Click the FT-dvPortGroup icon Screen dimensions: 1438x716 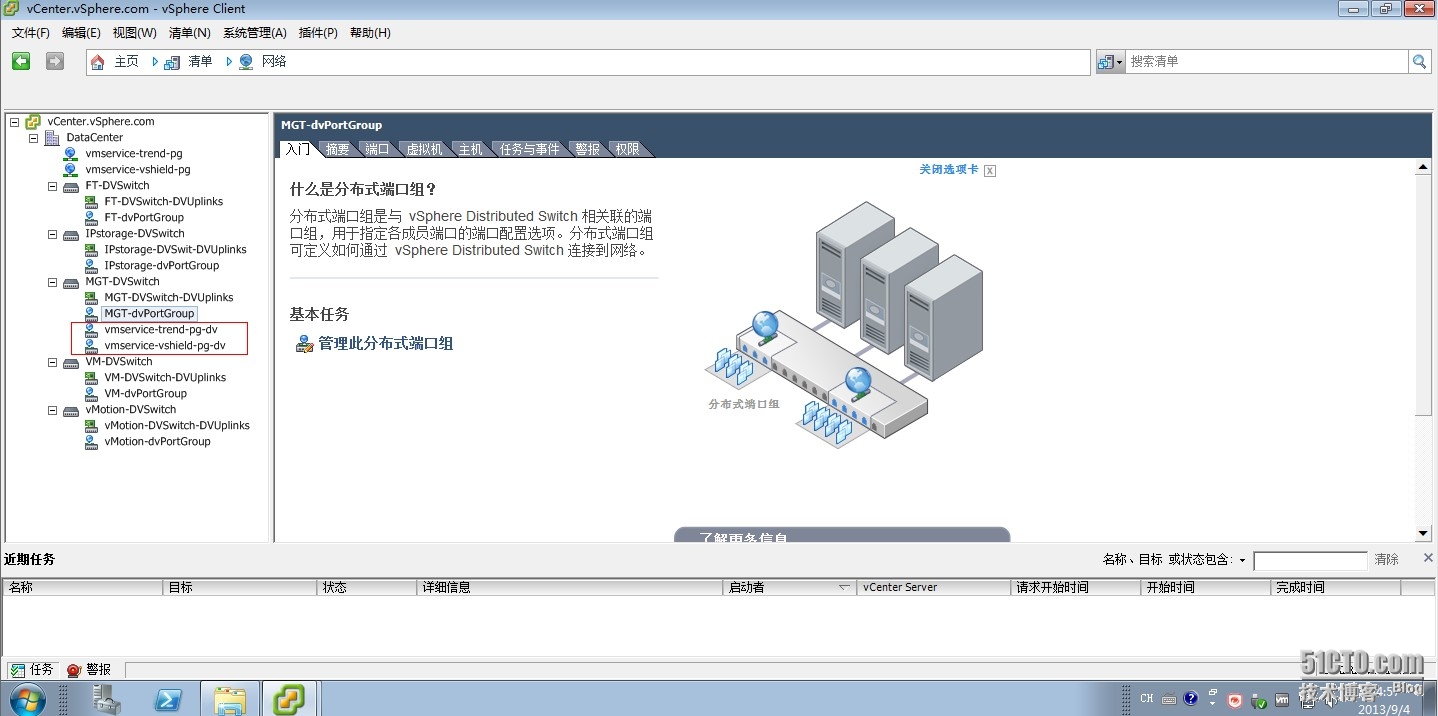(x=91, y=218)
